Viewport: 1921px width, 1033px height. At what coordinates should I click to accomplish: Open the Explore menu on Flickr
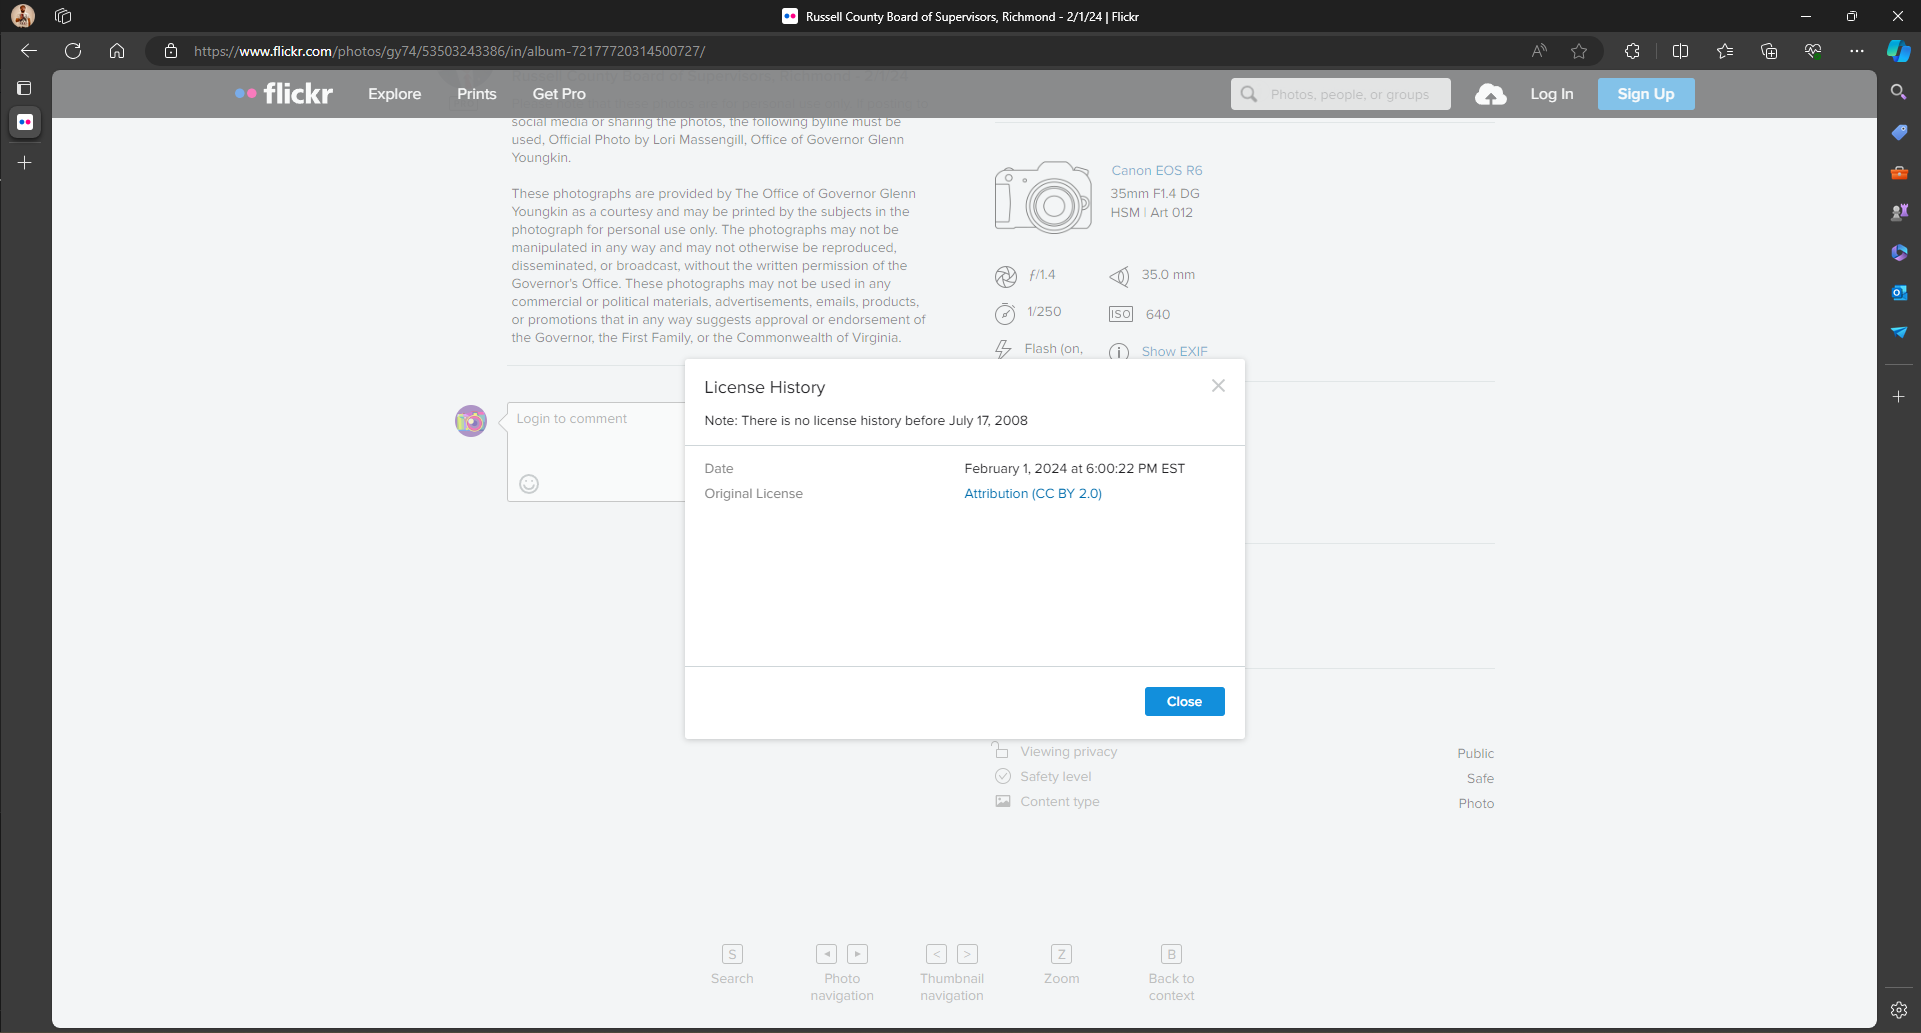click(x=394, y=93)
